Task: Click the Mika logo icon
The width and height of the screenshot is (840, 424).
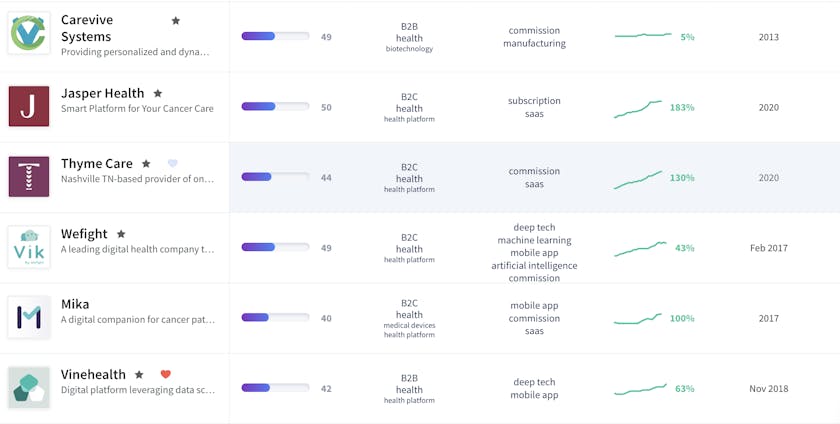Action: (x=28, y=317)
